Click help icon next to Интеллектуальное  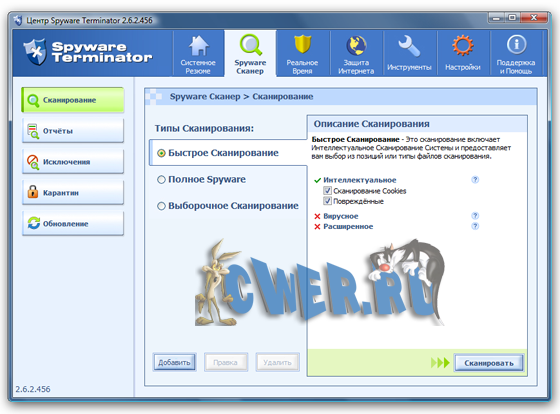[475, 180]
